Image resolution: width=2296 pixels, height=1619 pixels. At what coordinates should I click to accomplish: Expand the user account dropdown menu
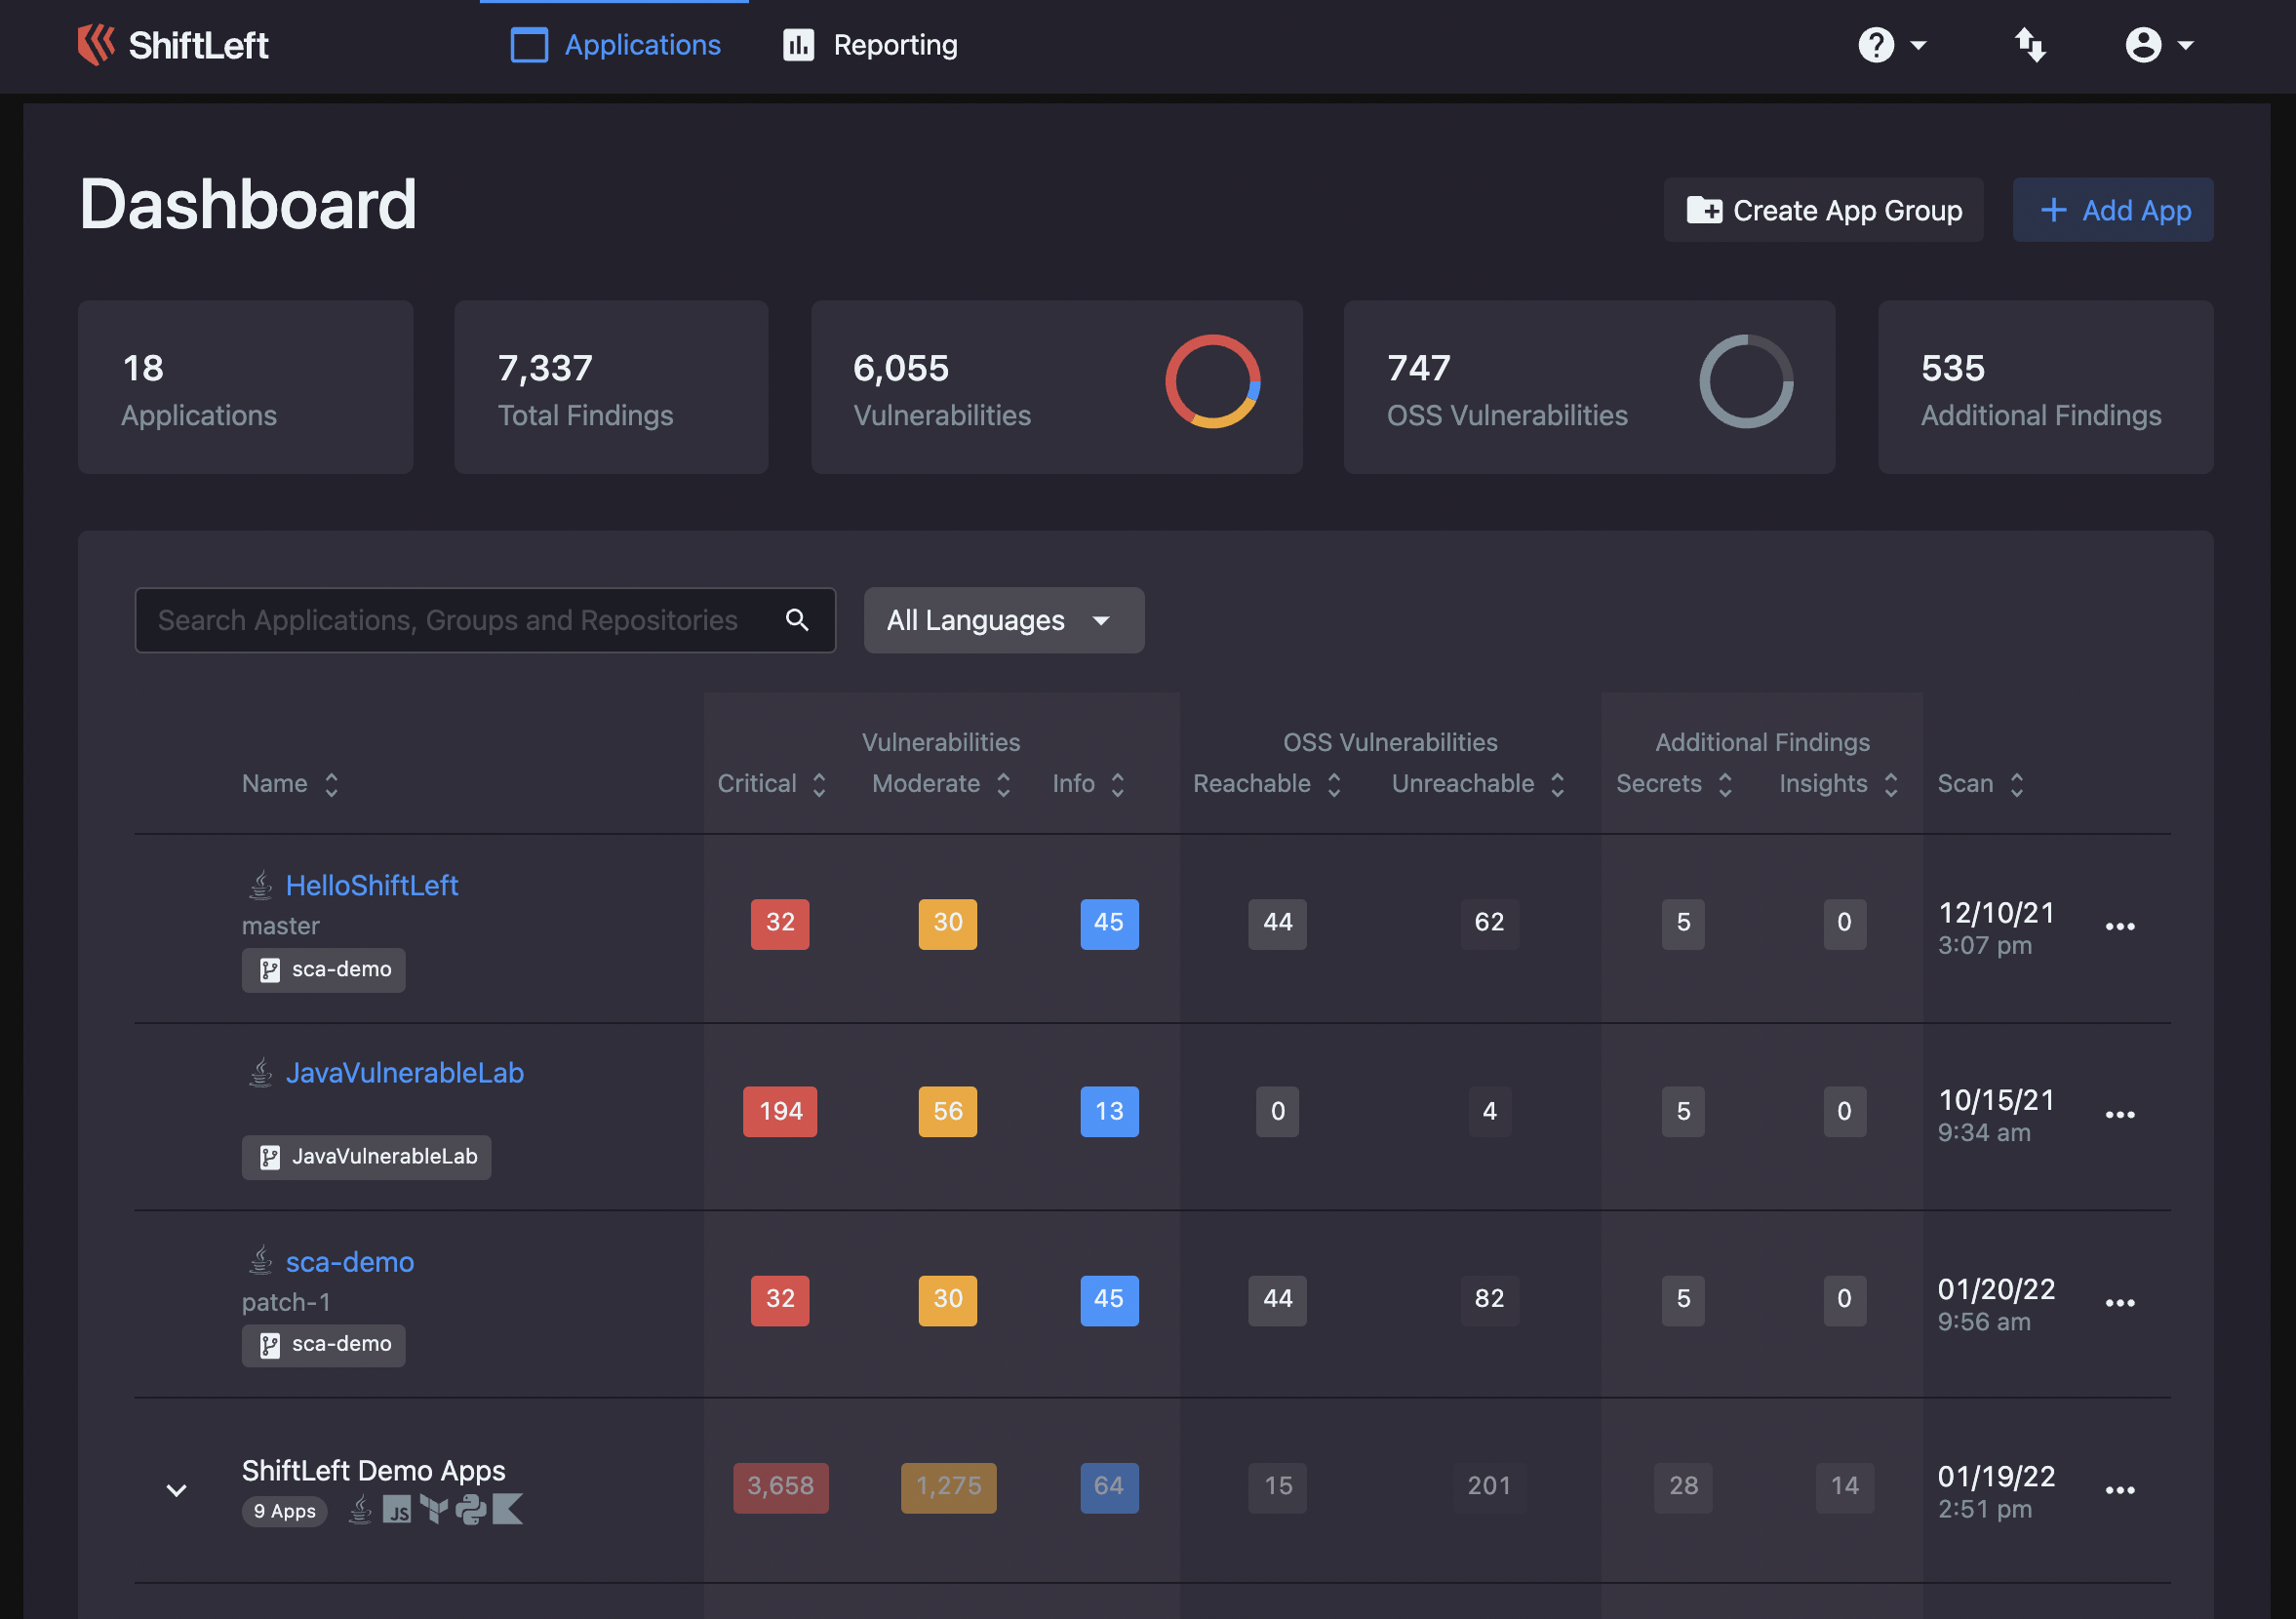(2155, 44)
